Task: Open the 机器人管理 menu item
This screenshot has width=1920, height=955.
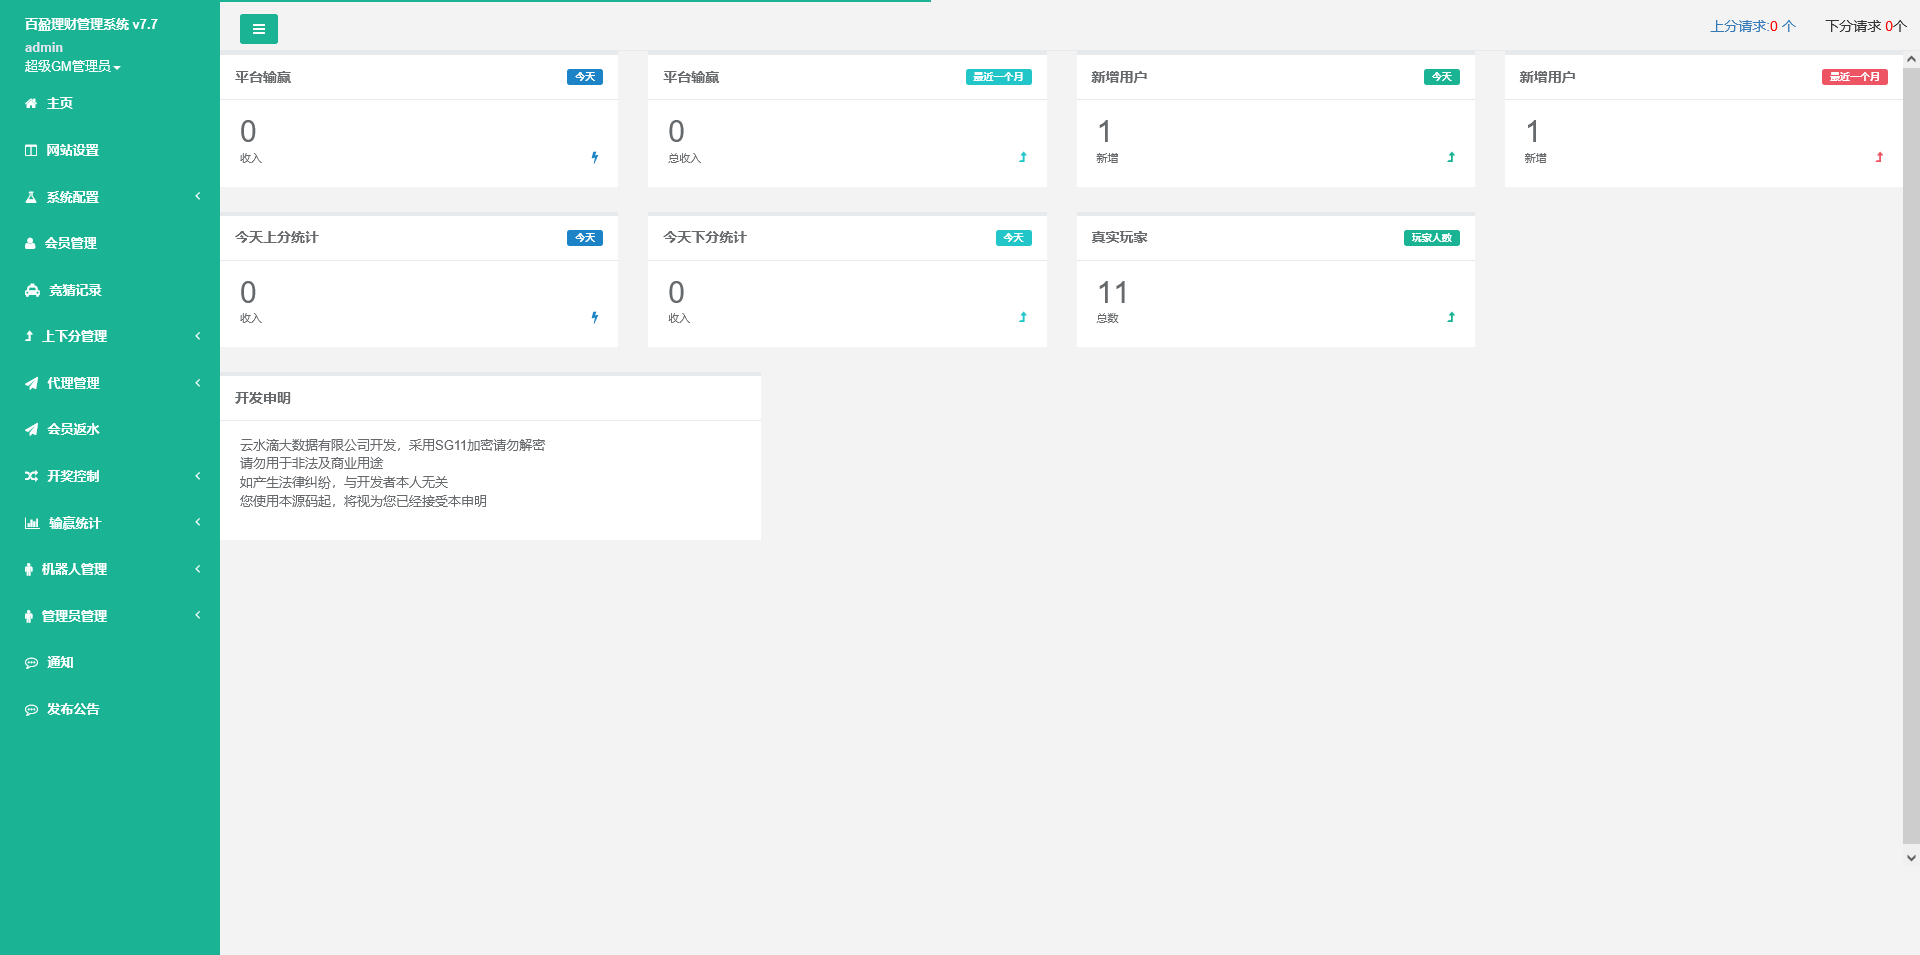Action: tap(74, 569)
